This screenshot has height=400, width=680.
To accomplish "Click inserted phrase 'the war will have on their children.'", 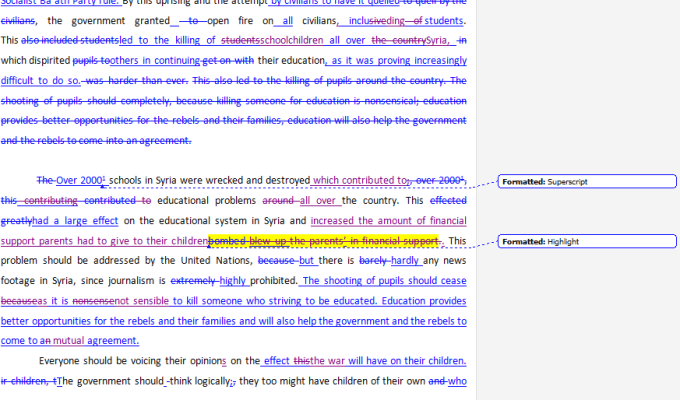I will point(388,361).
